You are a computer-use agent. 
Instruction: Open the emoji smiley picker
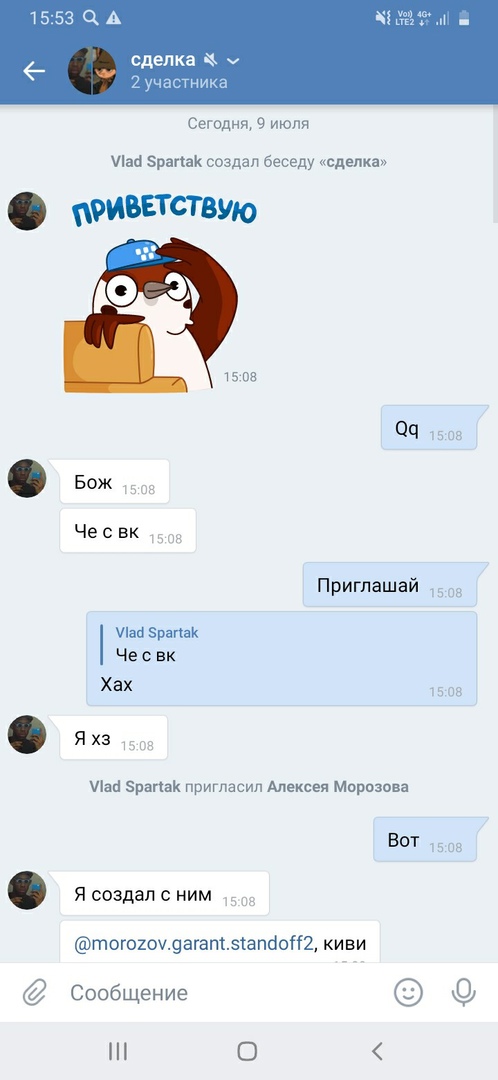(x=408, y=993)
